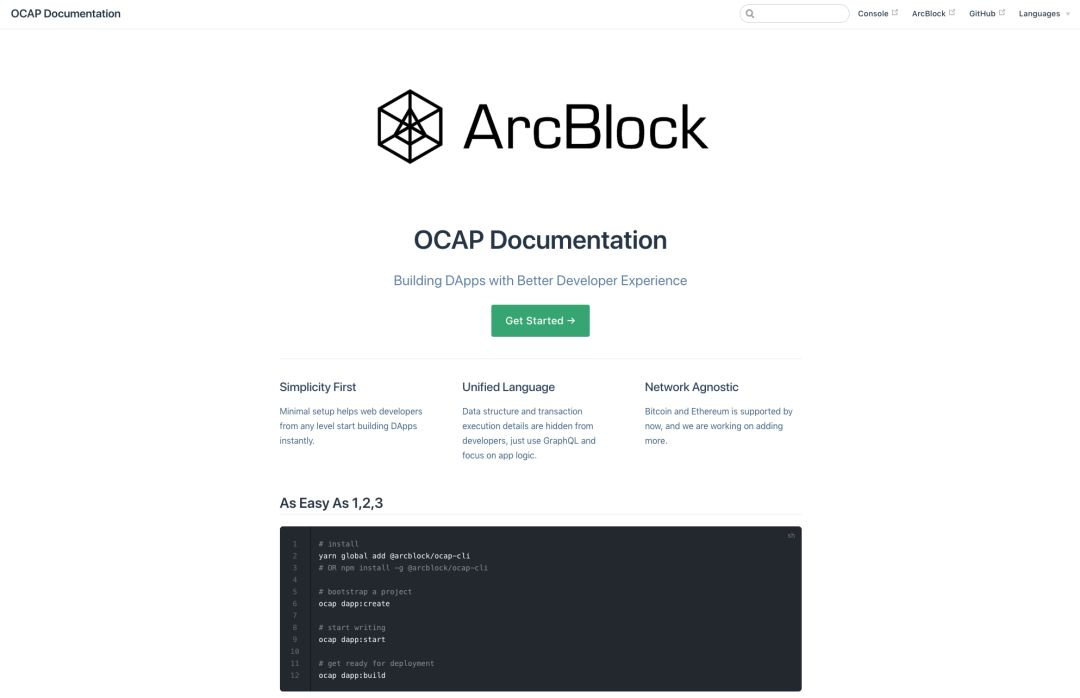Expand the Languages dropdown arrow
The width and height of the screenshot is (1080, 698).
pyautogui.click(x=1068, y=14)
